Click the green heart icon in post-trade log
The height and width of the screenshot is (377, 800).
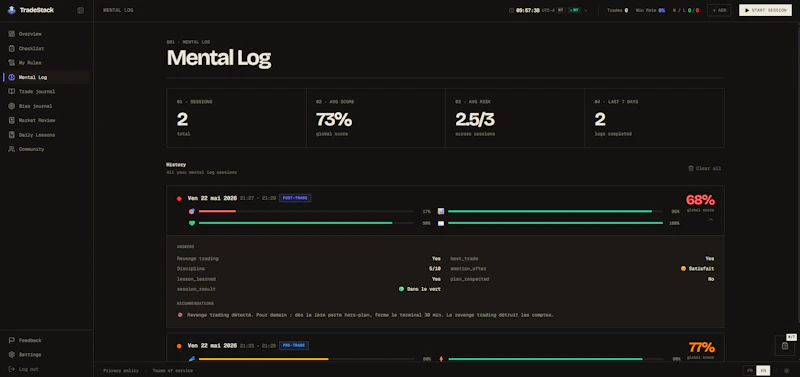click(x=192, y=223)
